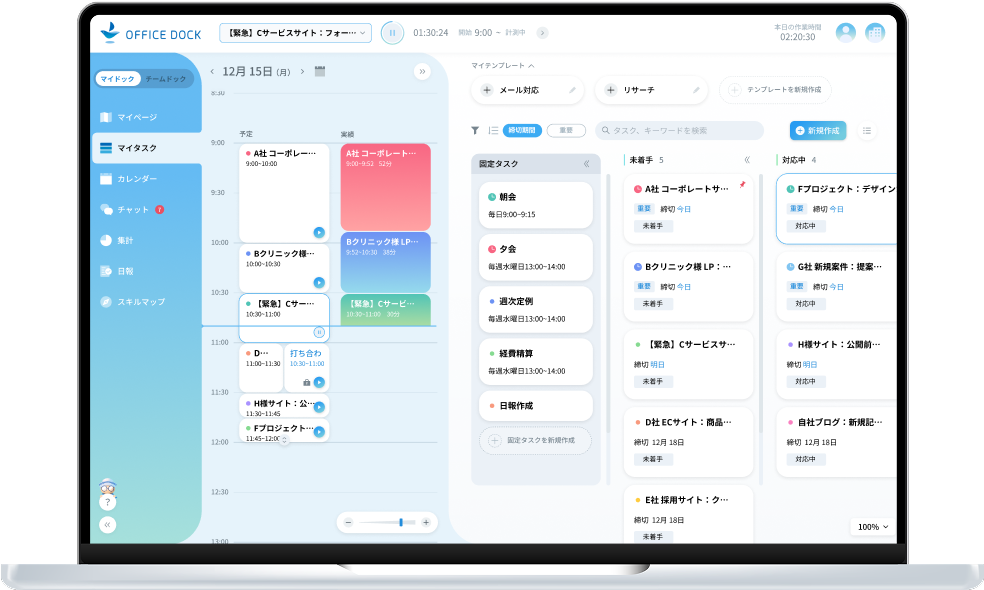Screen dimensions: 984x590
Task: Adjust the calendar zoom slider
Action: point(400,522)
